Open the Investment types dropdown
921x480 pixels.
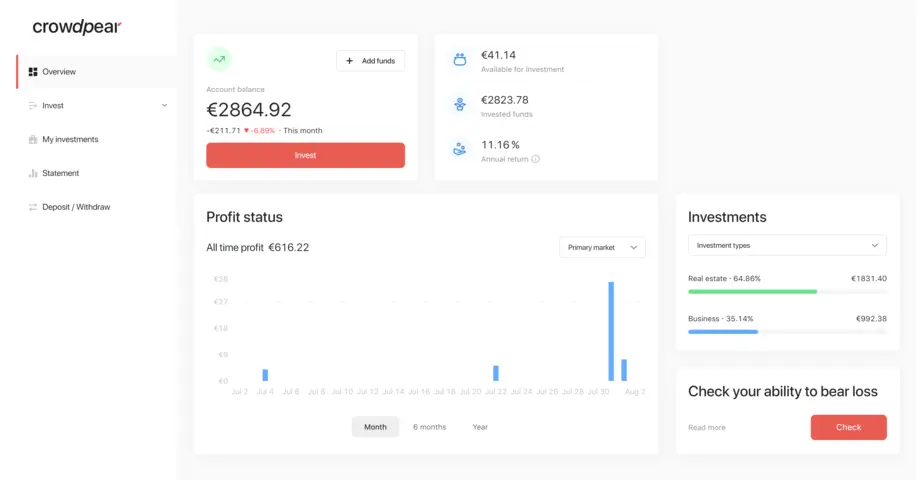click(787, 245)
